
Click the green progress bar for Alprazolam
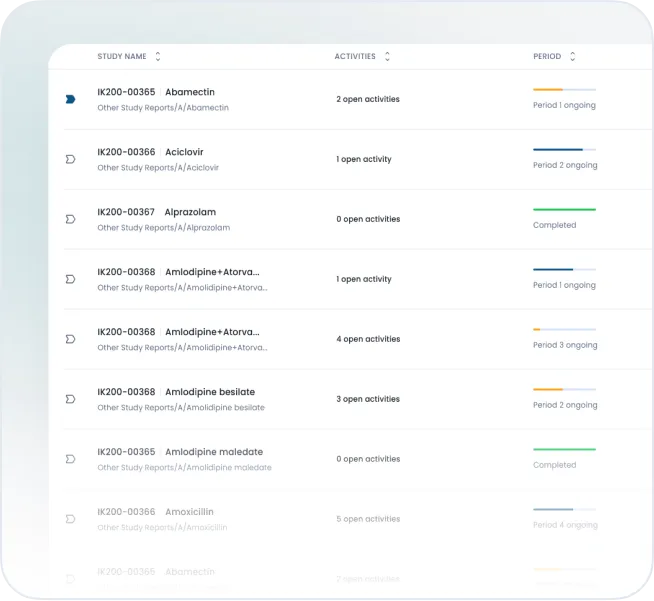coord(564,209)
